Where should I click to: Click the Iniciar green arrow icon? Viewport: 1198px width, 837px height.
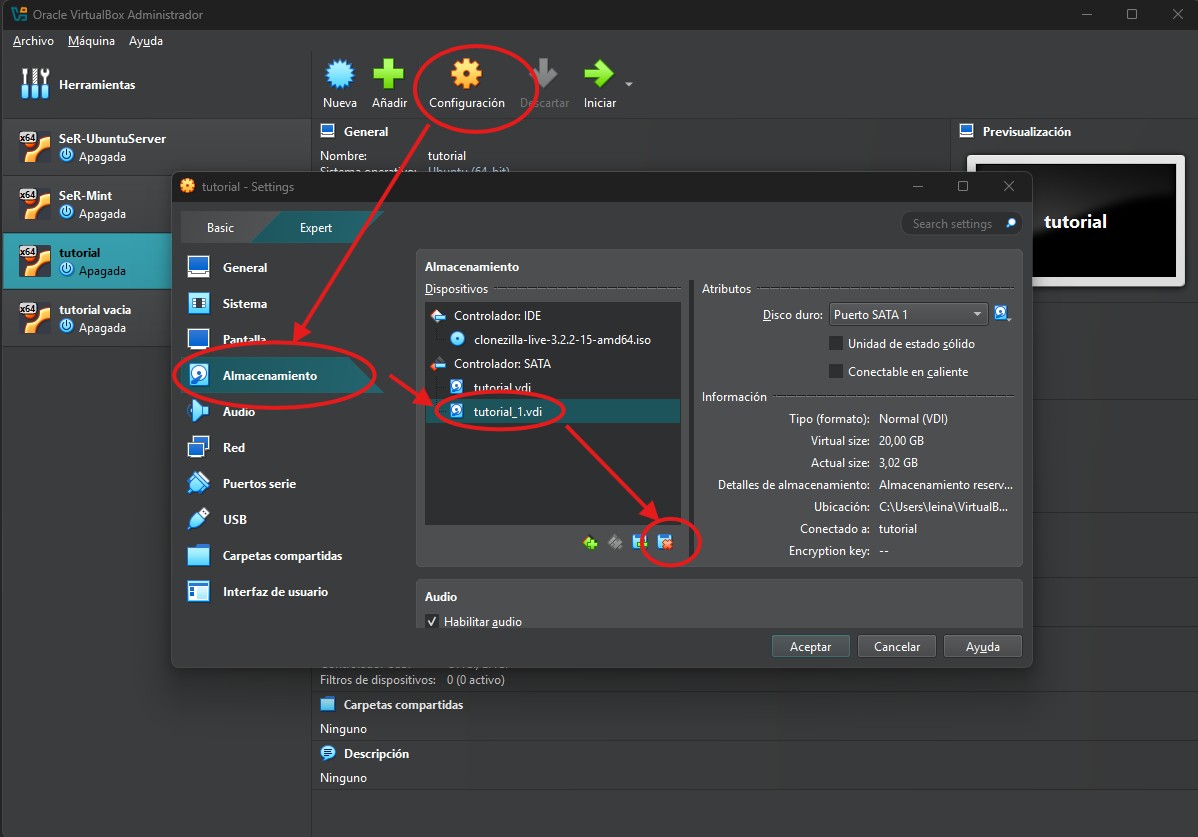coord(599,74)
